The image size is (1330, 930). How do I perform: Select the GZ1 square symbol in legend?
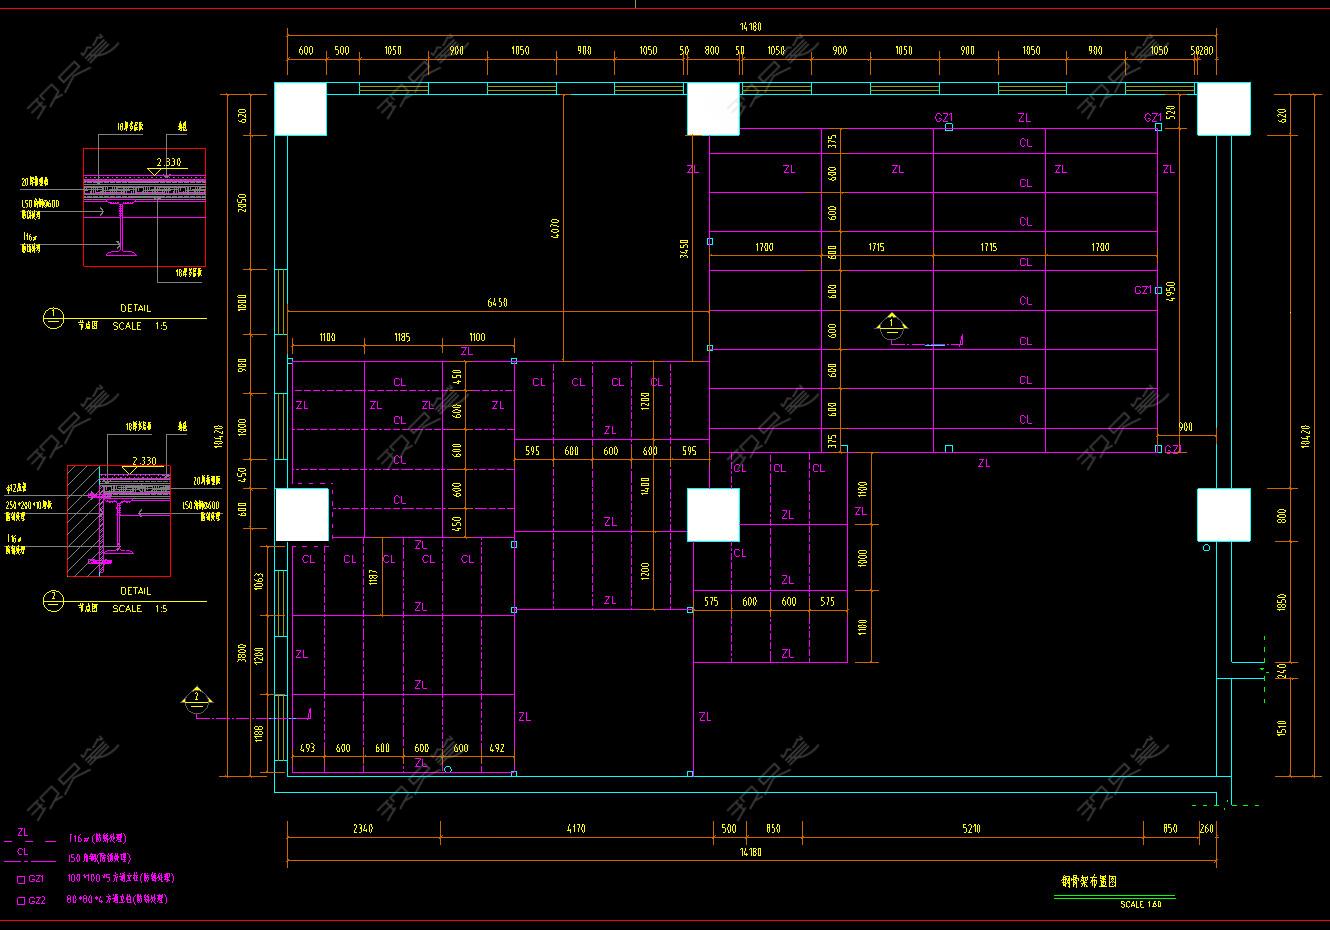pyautogui.click(x=20, y=879)
